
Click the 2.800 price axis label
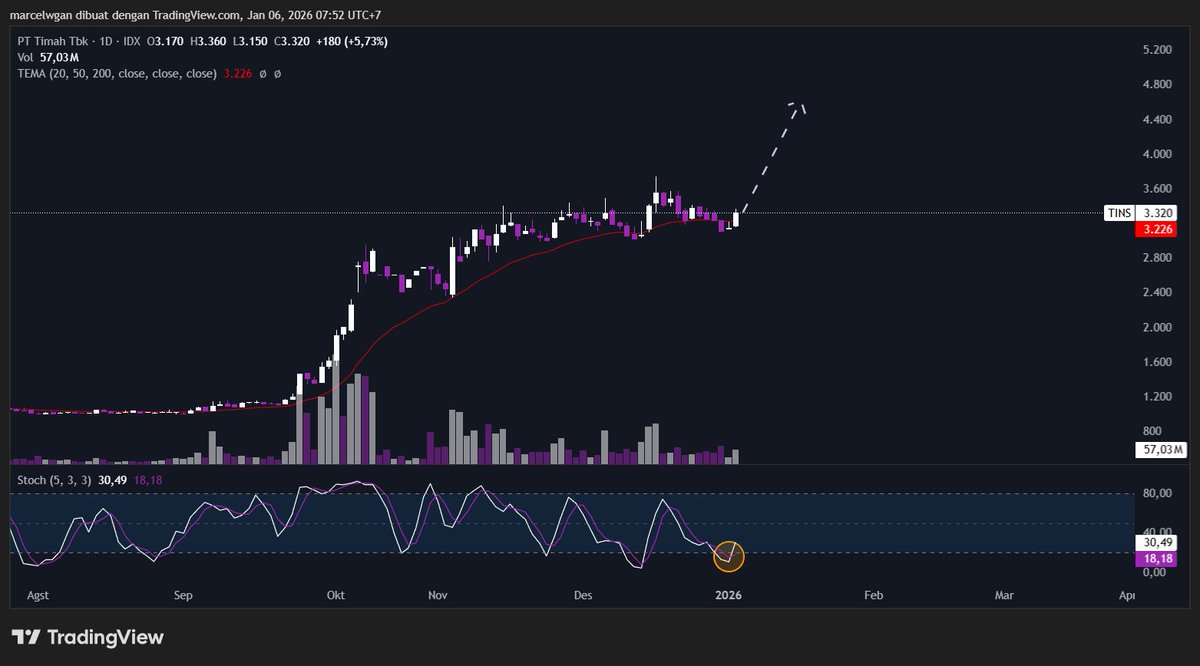(x=1156, y=258)
